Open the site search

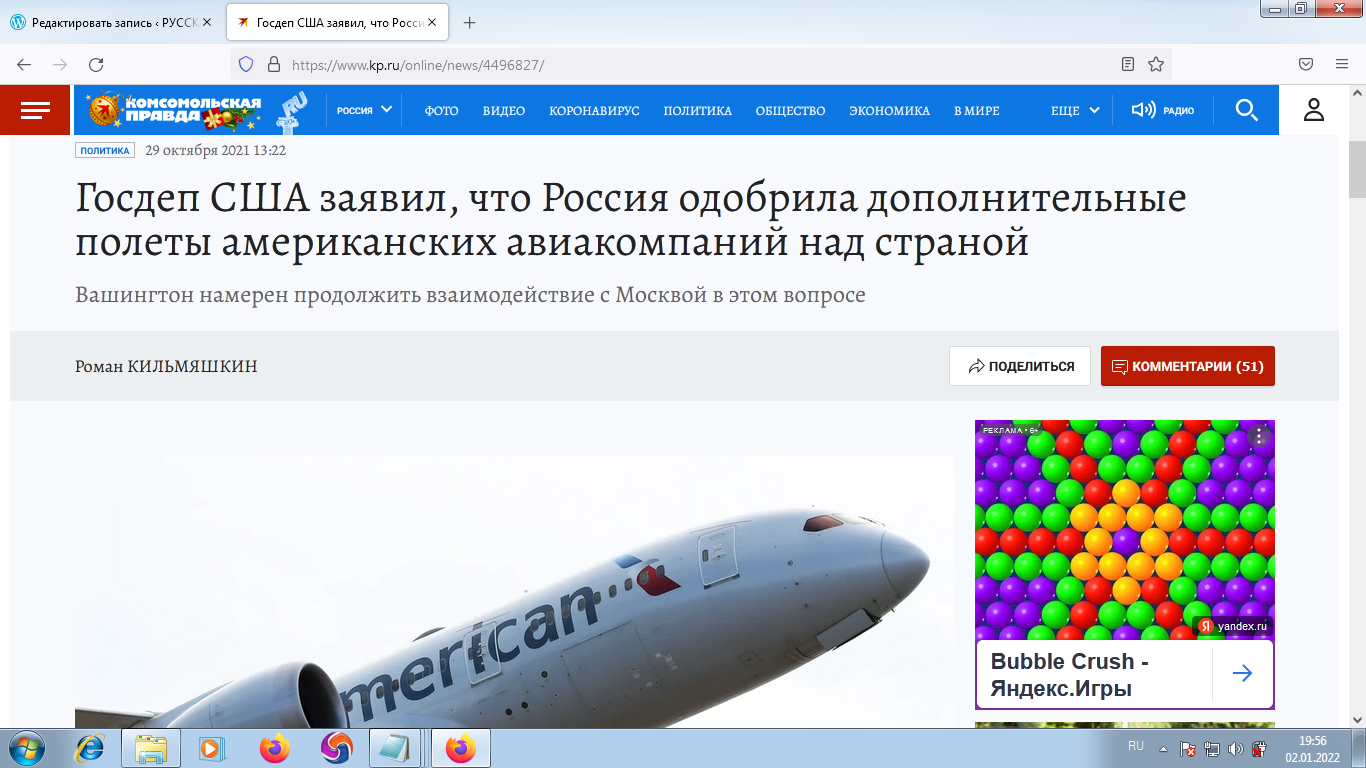point(1246,110)
